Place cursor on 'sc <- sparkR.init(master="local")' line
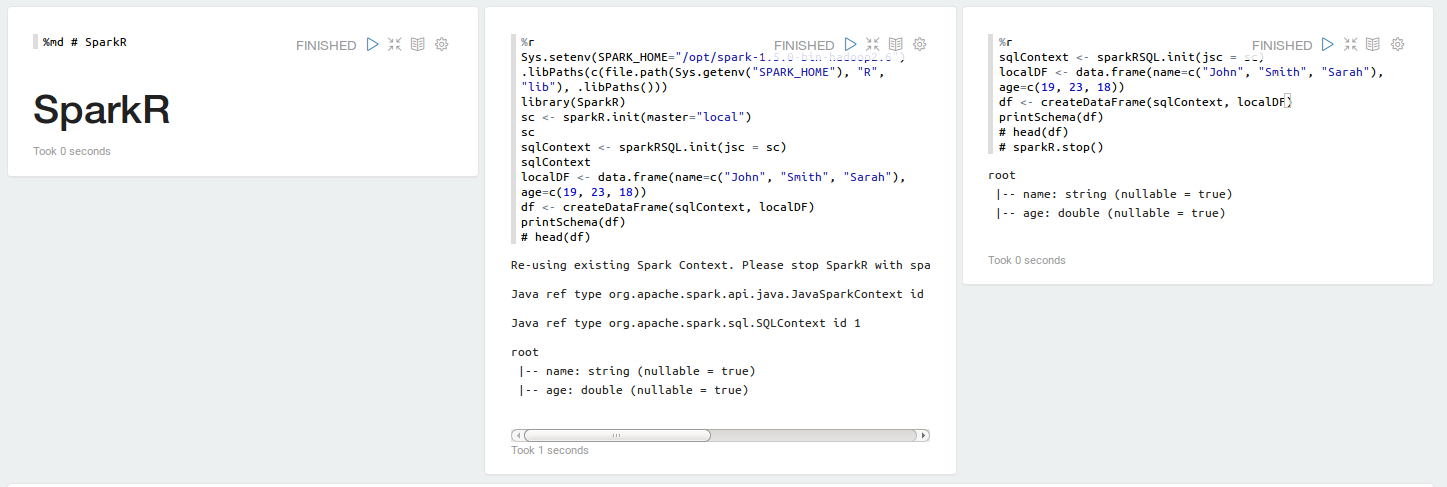 (636, 117)
